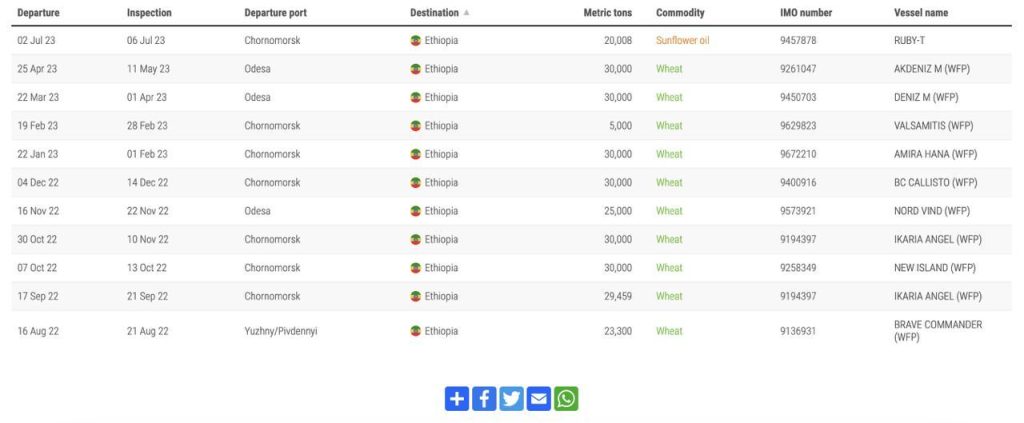Screen dimensions: 1024x423
Task: Click Wheat link in AKDENIZ M row
Action: click(669, 69)
